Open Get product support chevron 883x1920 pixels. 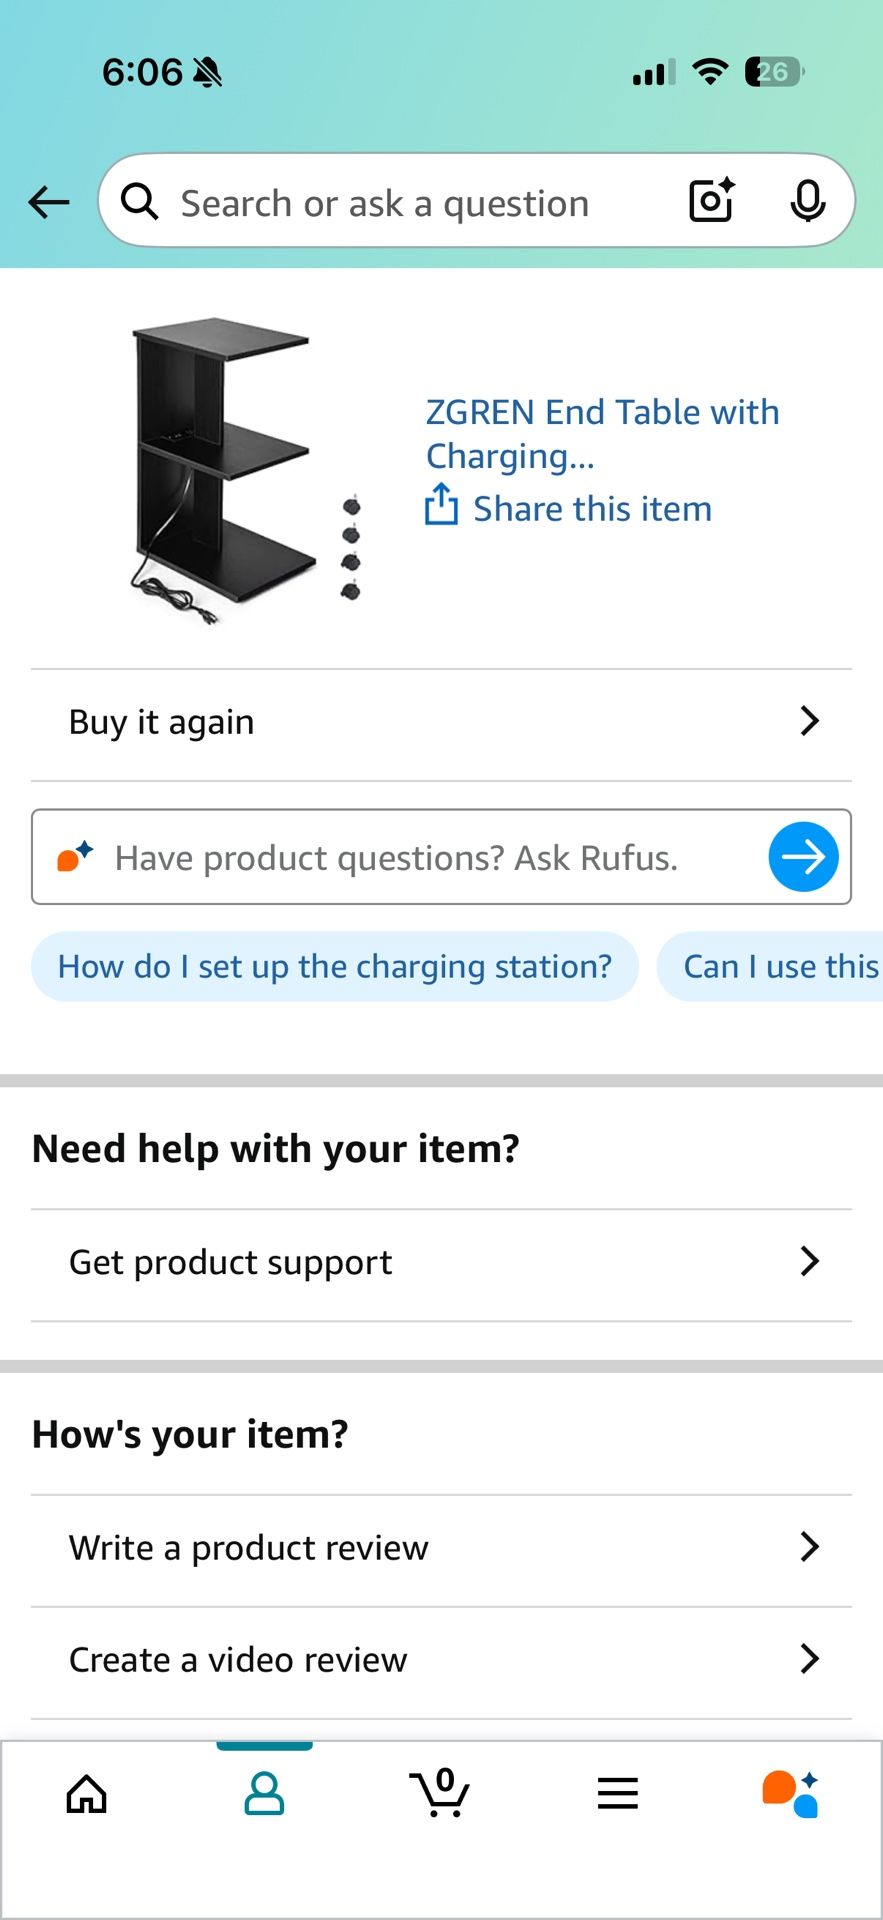pos(809,1262)
